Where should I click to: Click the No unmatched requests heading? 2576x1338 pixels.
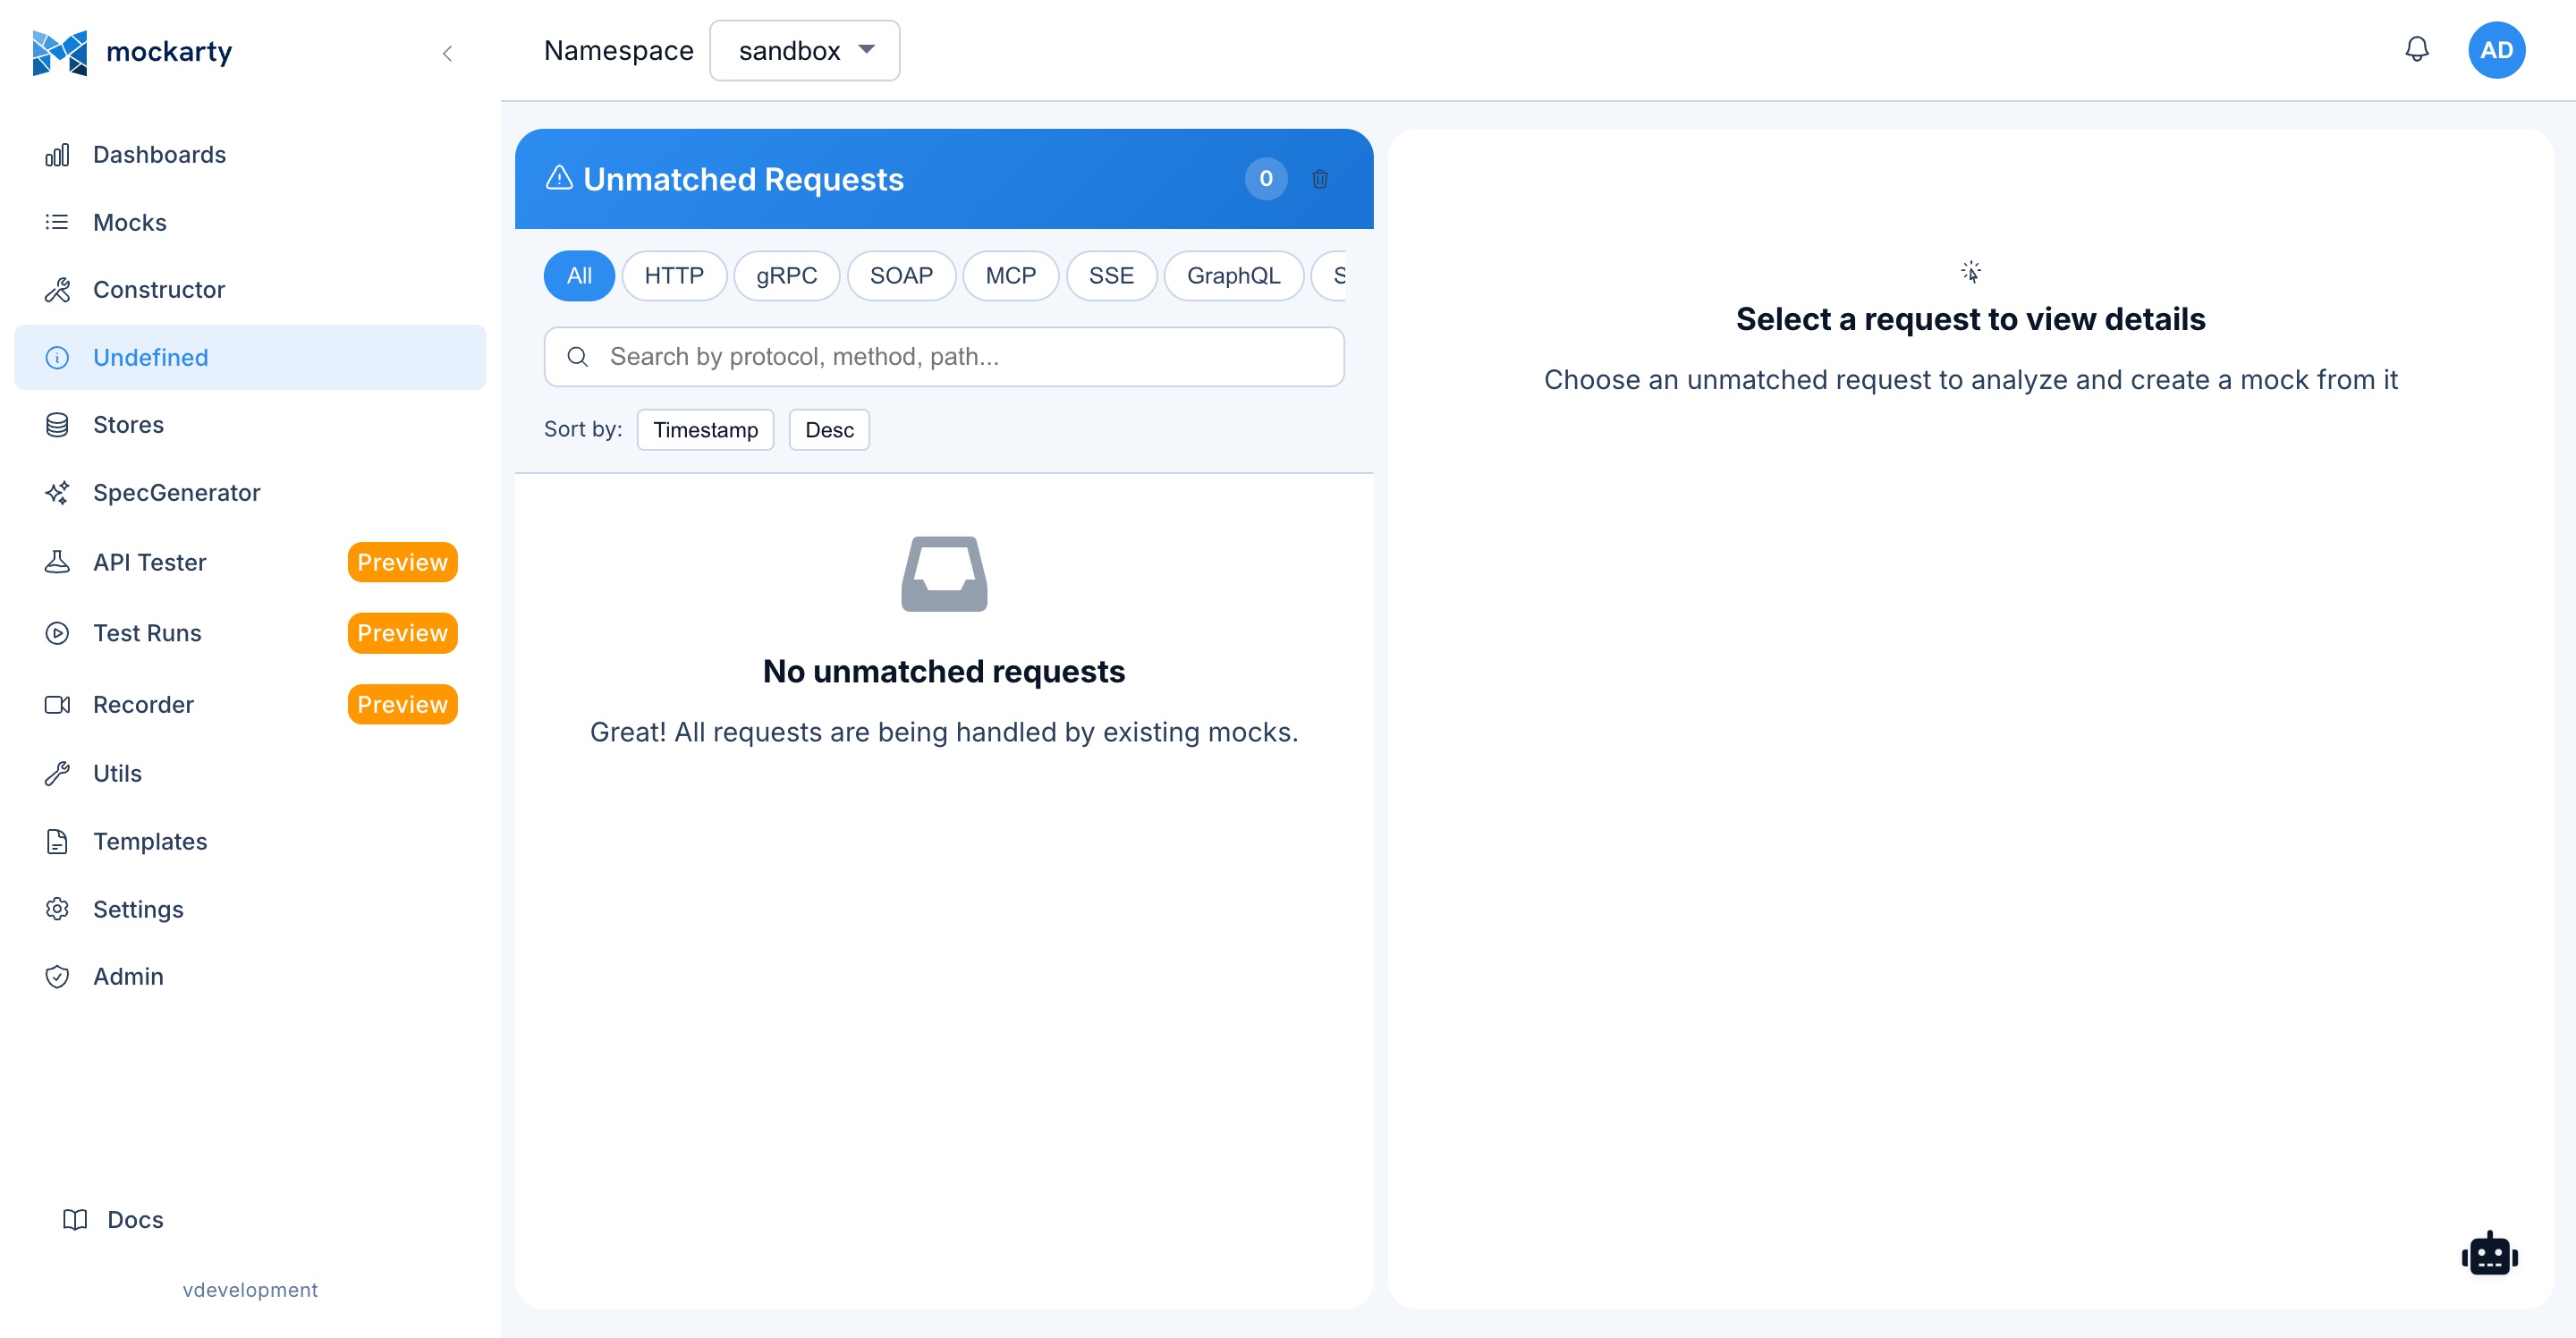pyautogui.click(x=944, y=671)
